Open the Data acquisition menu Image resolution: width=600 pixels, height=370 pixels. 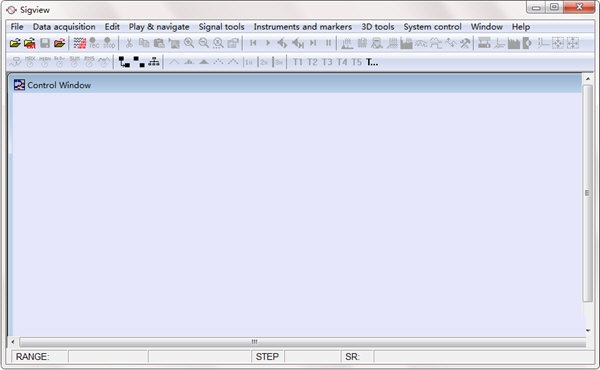click(64, 27)
